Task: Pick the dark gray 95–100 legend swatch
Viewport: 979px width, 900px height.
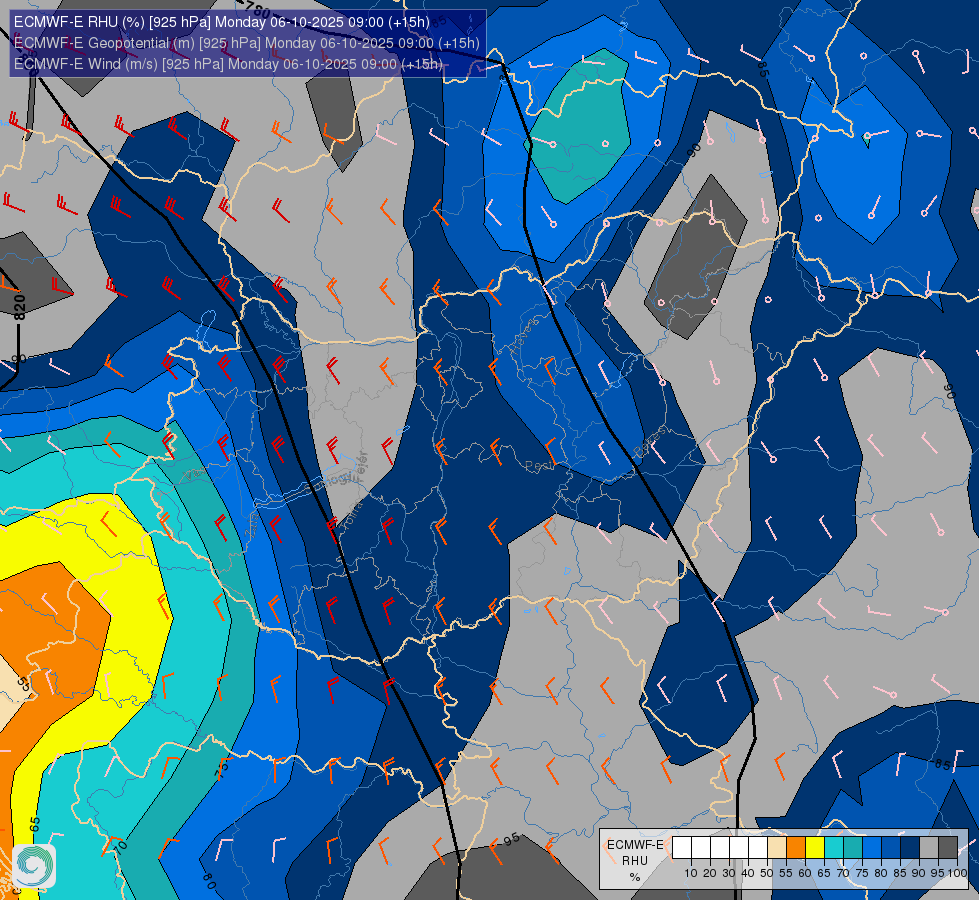Action: tap(948, 848)
